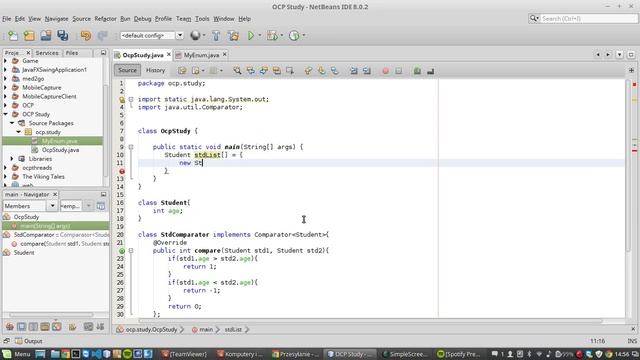Open the Navigator Members combo box
Screen dimensions: 640x360
[30, 206]
